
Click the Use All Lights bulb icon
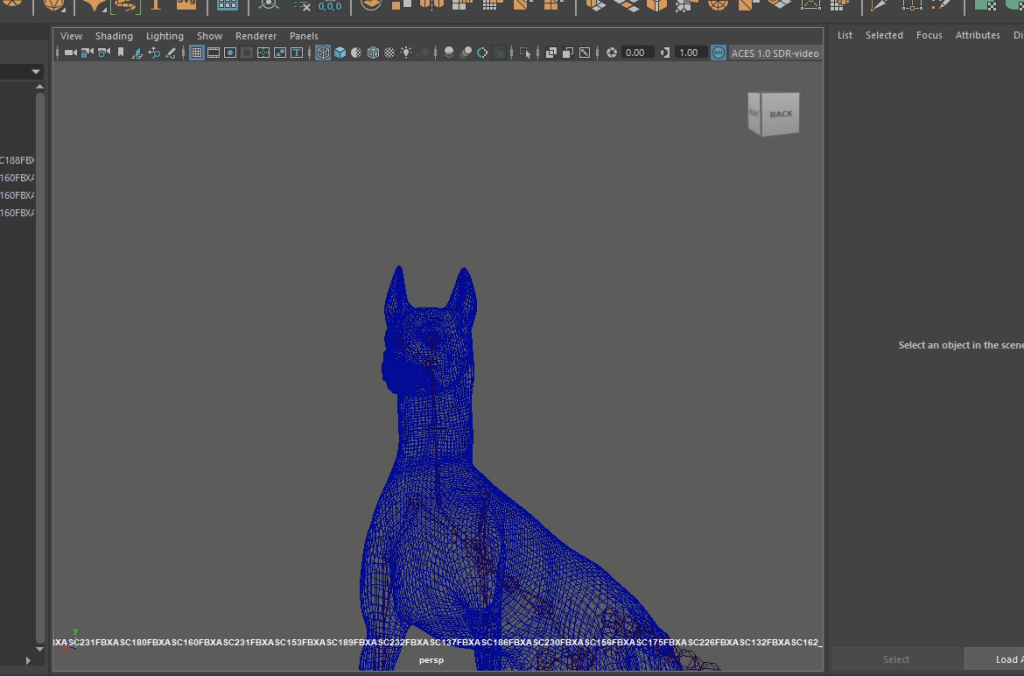click(405, 53)
